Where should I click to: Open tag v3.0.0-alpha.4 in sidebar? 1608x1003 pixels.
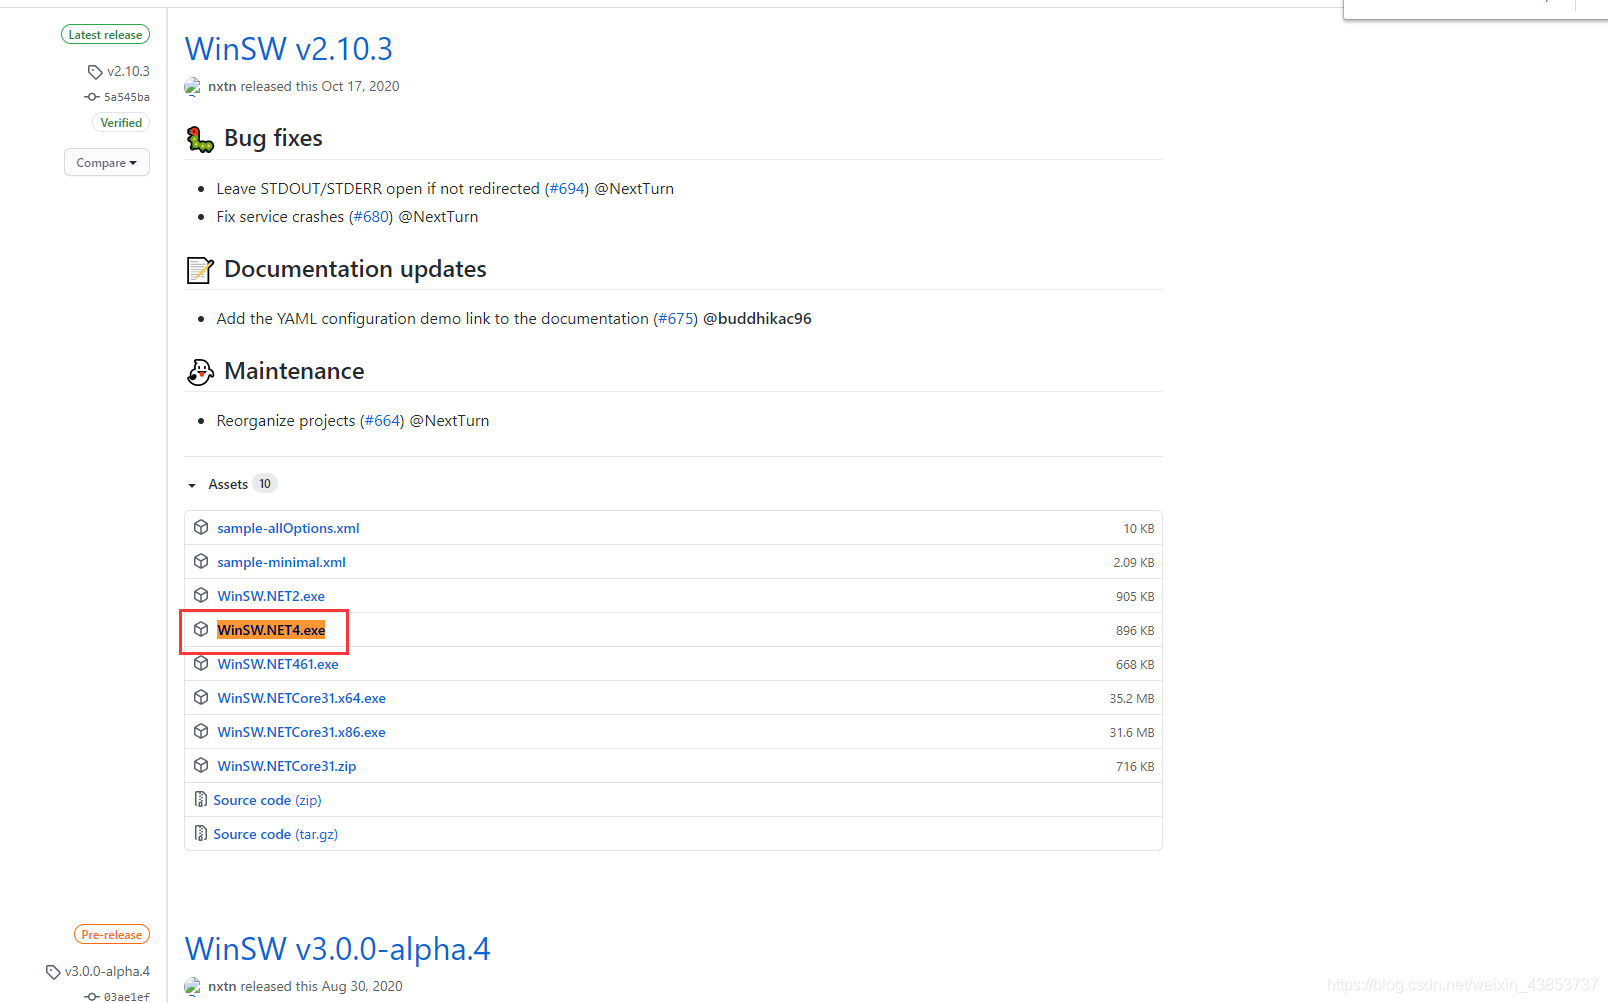tap(107, 972)
